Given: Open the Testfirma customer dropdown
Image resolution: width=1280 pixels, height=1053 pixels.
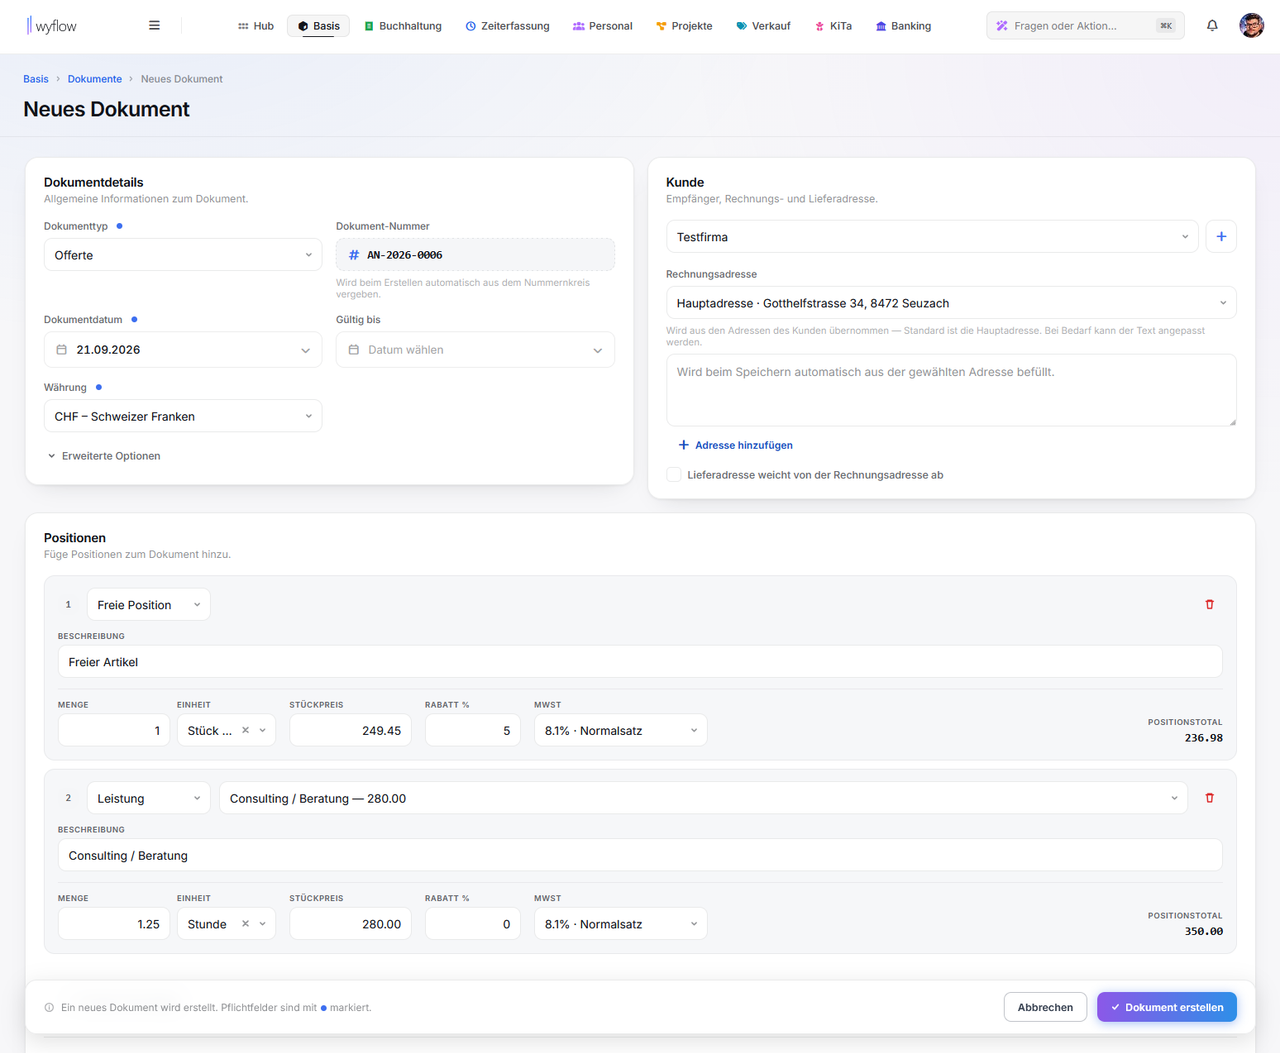Looking at the screenshot, I should pyautogui.click(x=932, y=237).
